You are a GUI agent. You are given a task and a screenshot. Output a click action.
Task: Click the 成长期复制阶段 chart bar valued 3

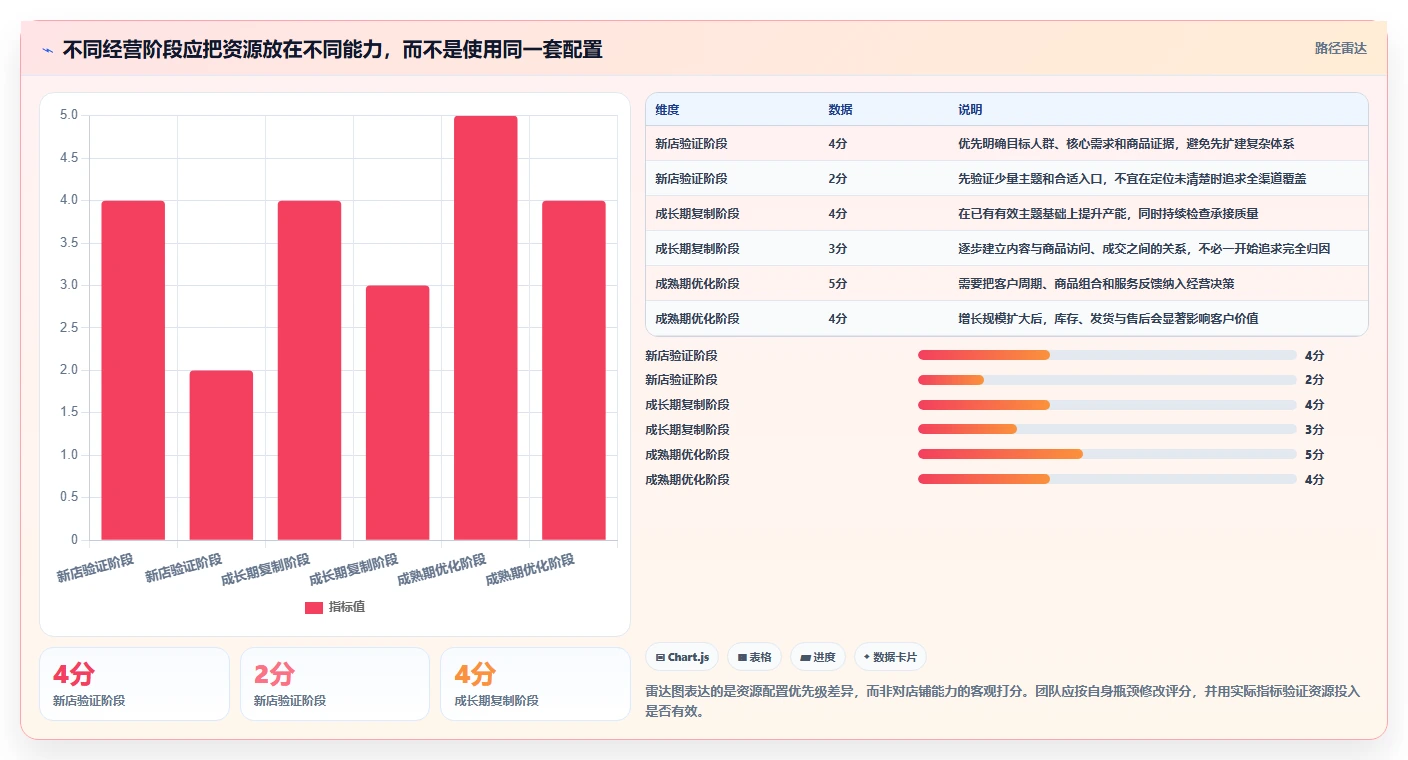[397, 413]
